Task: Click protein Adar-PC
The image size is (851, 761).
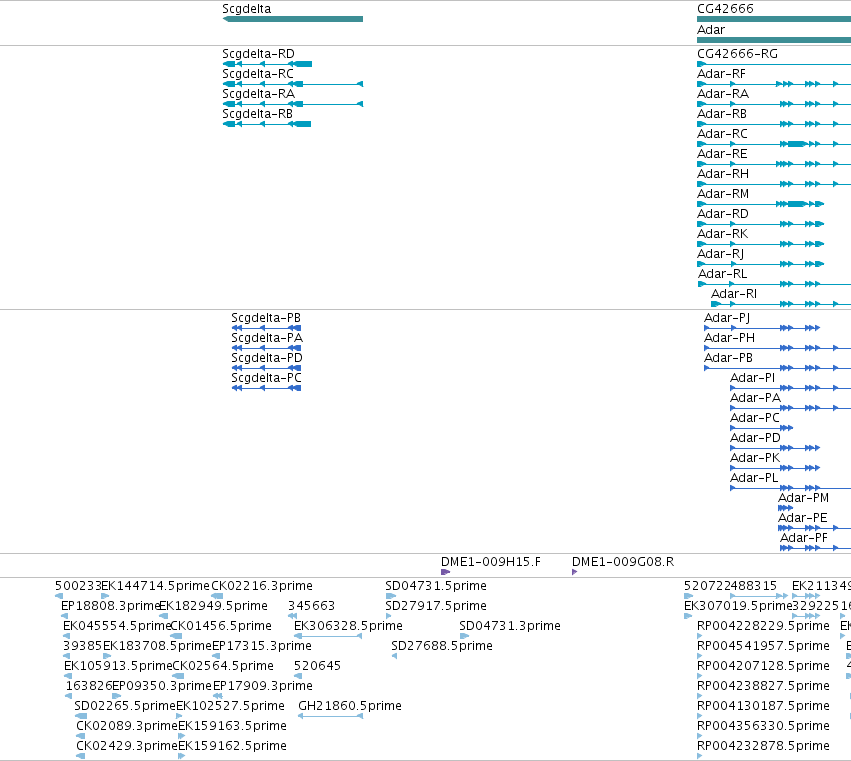Action: tap(755, 418)
